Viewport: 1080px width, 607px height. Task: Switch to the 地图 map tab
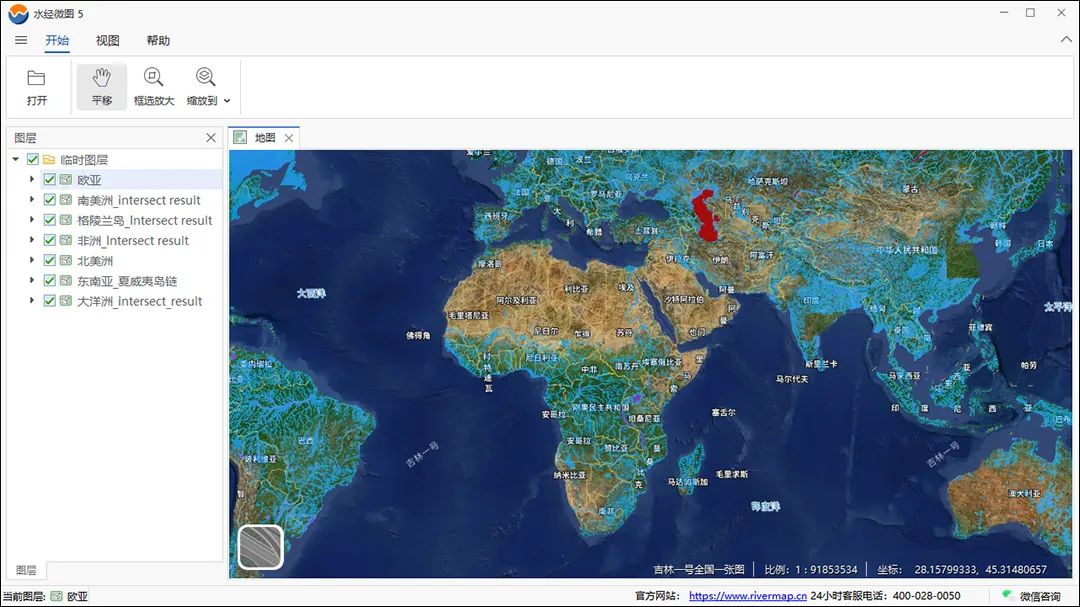click(264, 138)
